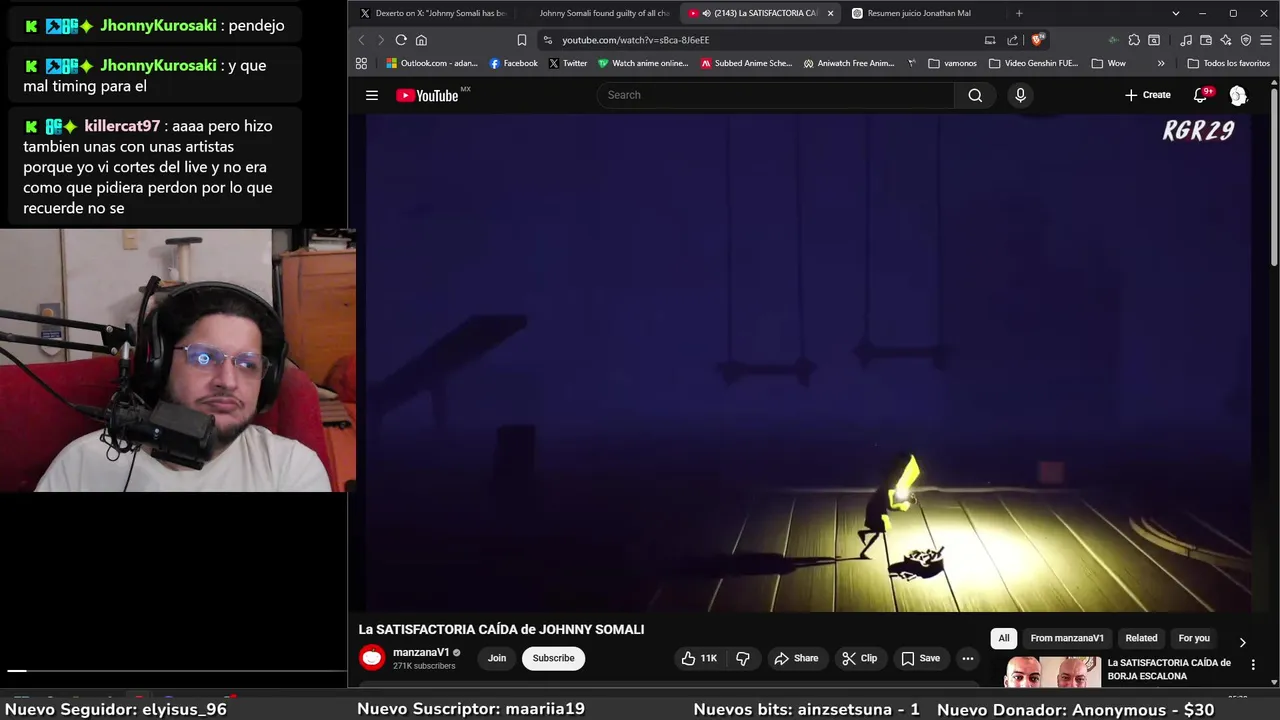Viewport: 1280px width, 720px height.
Task: Click the Brave Shields lion icon
Action: 1037,40
